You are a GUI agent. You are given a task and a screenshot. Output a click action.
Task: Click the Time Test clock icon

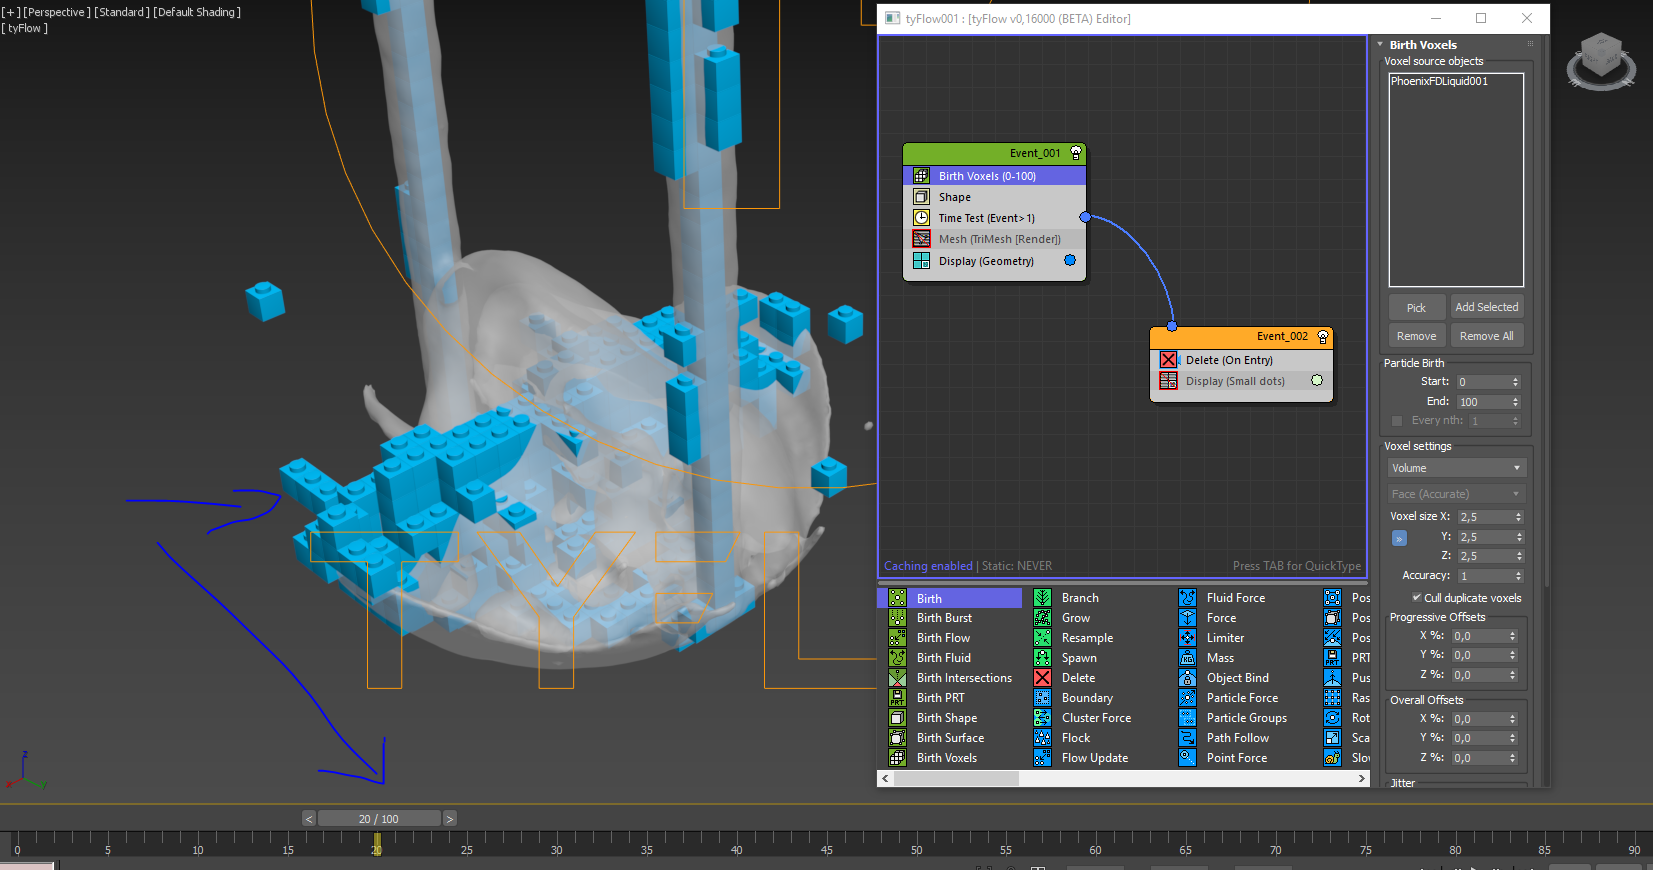921,218
